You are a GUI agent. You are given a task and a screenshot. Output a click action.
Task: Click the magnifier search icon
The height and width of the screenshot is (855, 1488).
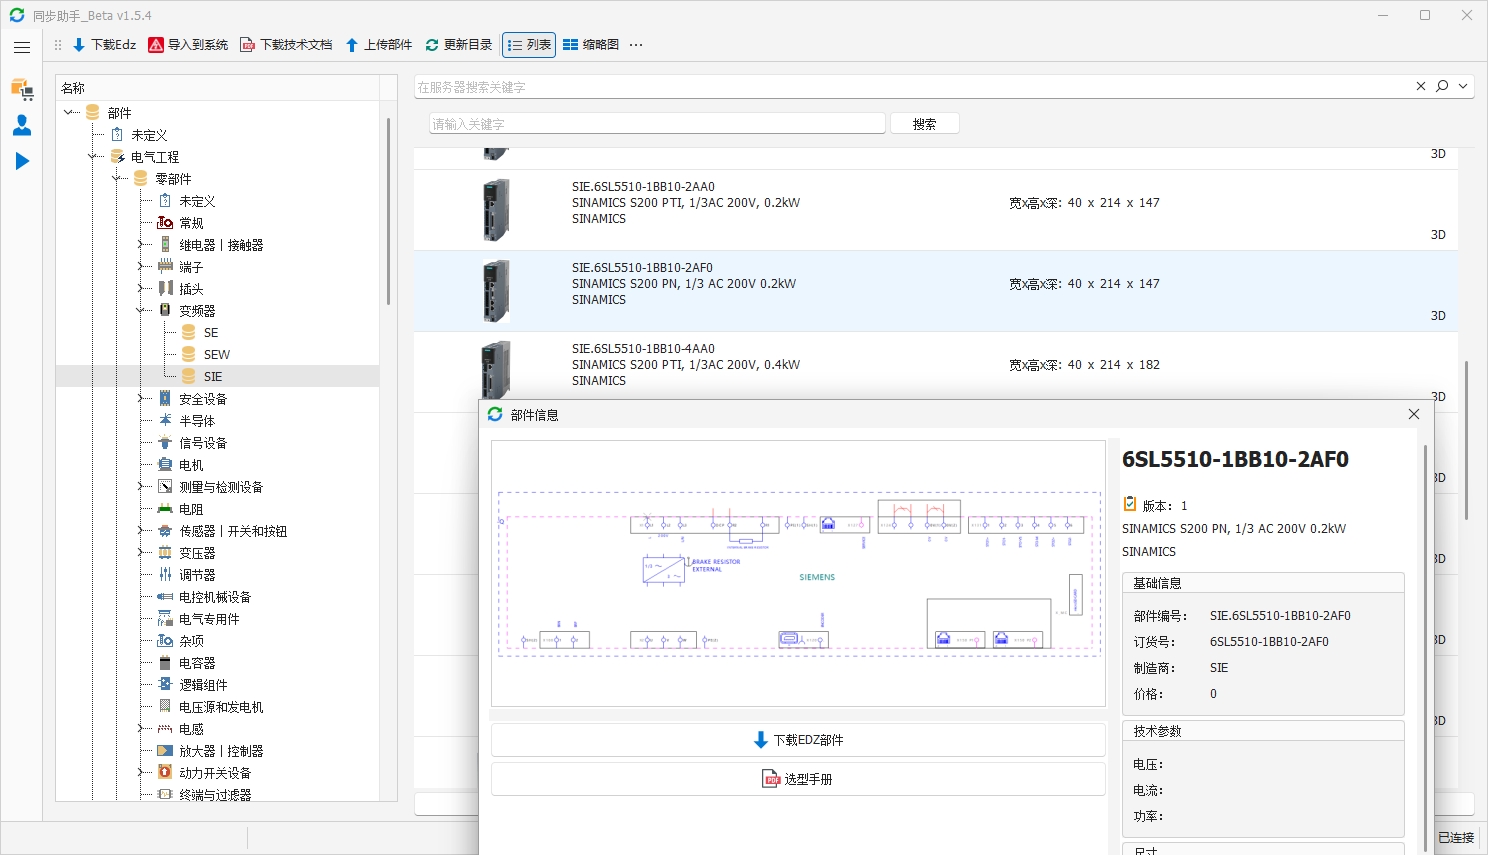coord(1442,86)
